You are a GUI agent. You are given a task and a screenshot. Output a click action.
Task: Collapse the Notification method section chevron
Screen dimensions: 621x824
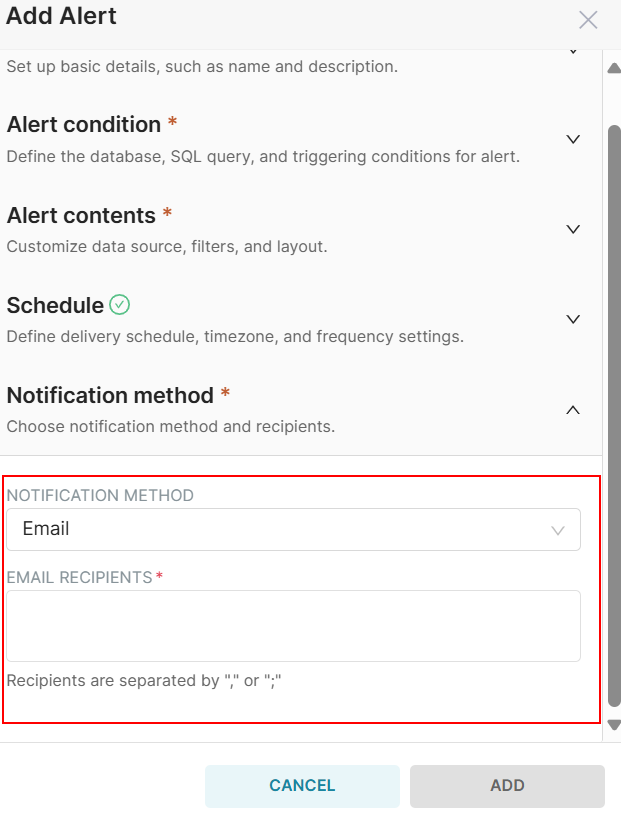click(x=573, y=409)
